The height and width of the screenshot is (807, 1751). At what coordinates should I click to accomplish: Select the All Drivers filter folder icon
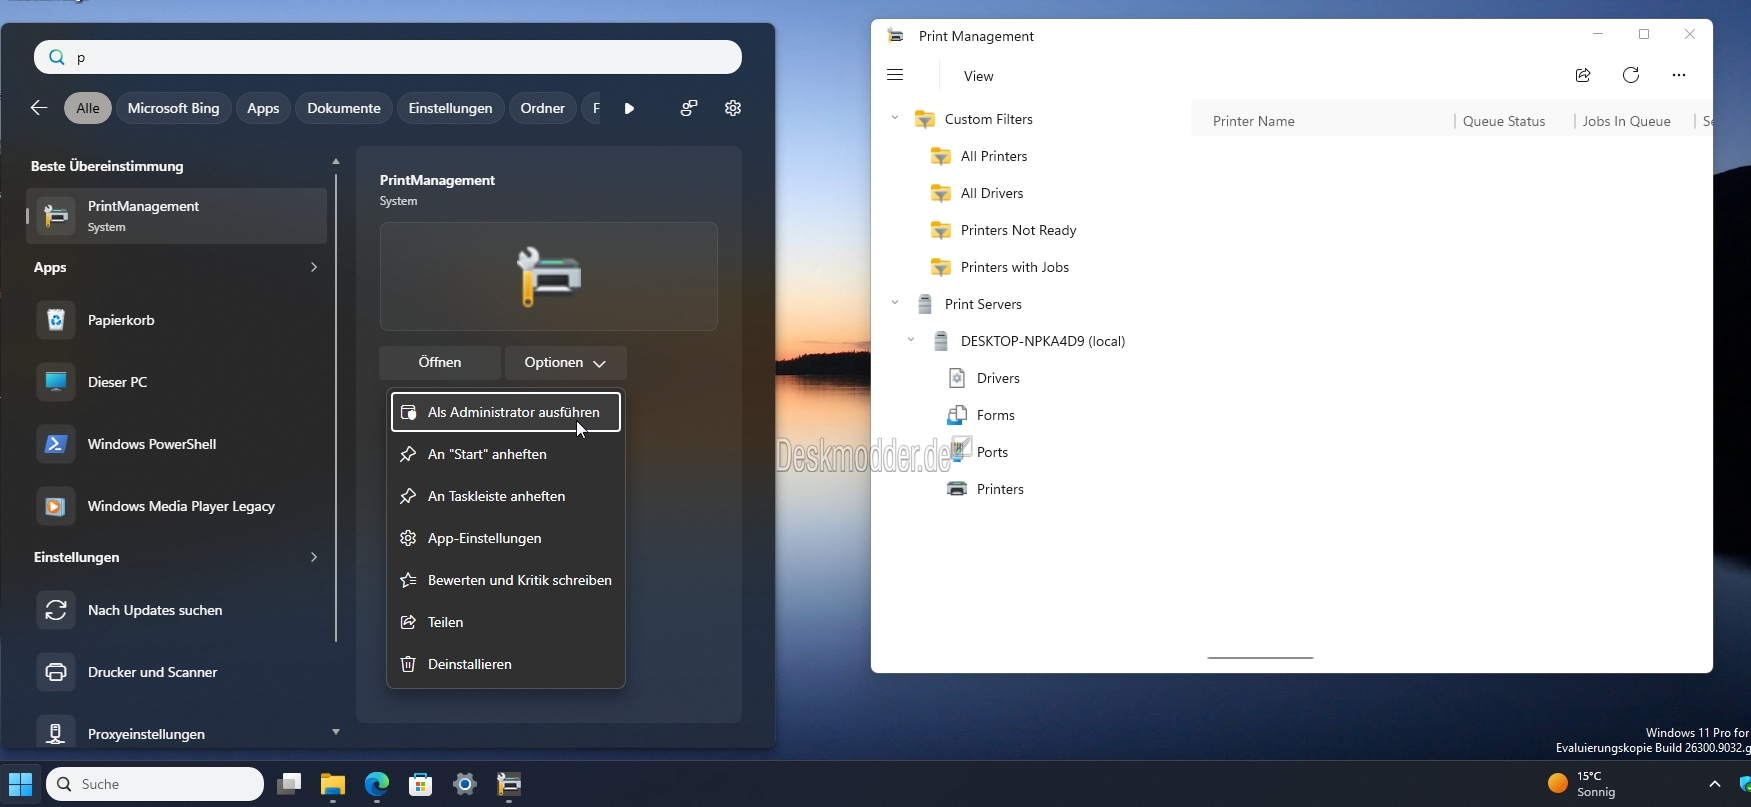pyautogui.click(x=940, y=193)
